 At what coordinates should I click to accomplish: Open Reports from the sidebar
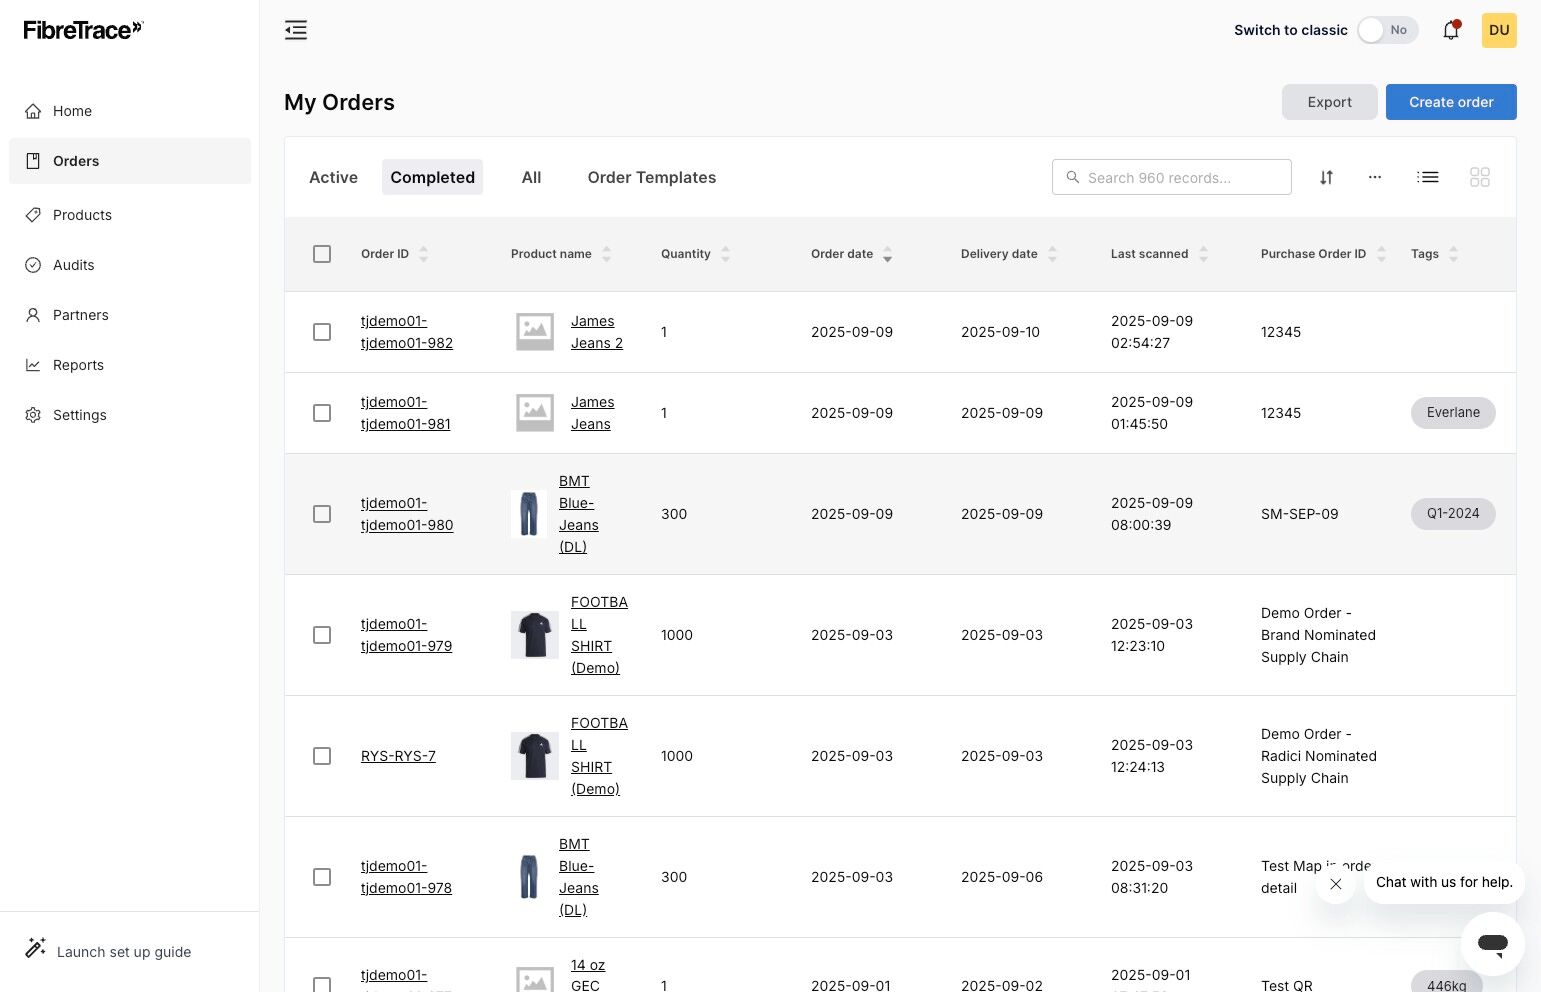click(x=130, y=365)
